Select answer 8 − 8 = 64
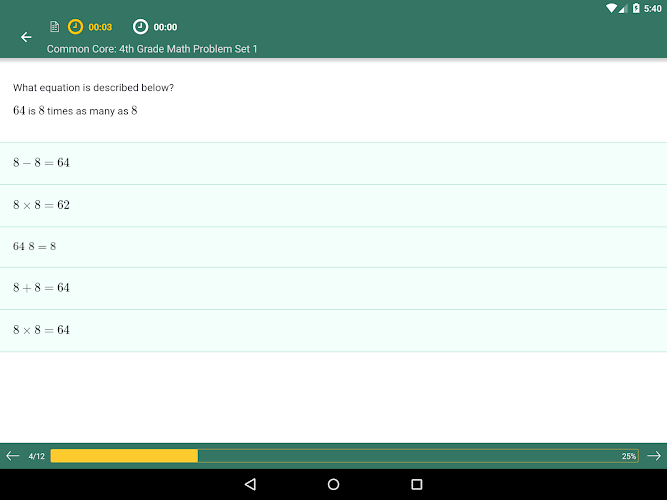Image resolution: width=667 pixels, height=500 pixels. [x=334, y=163]
